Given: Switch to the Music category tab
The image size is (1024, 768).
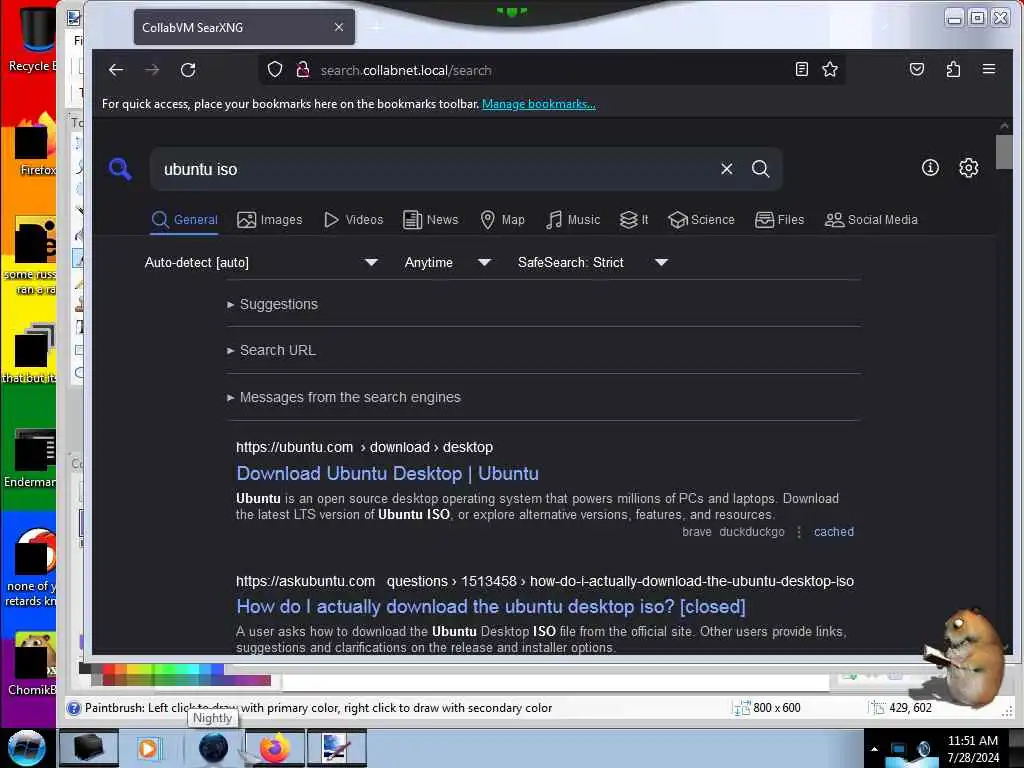Looking at the screenshot, I should pyautogui.click(x=573, y=220).
